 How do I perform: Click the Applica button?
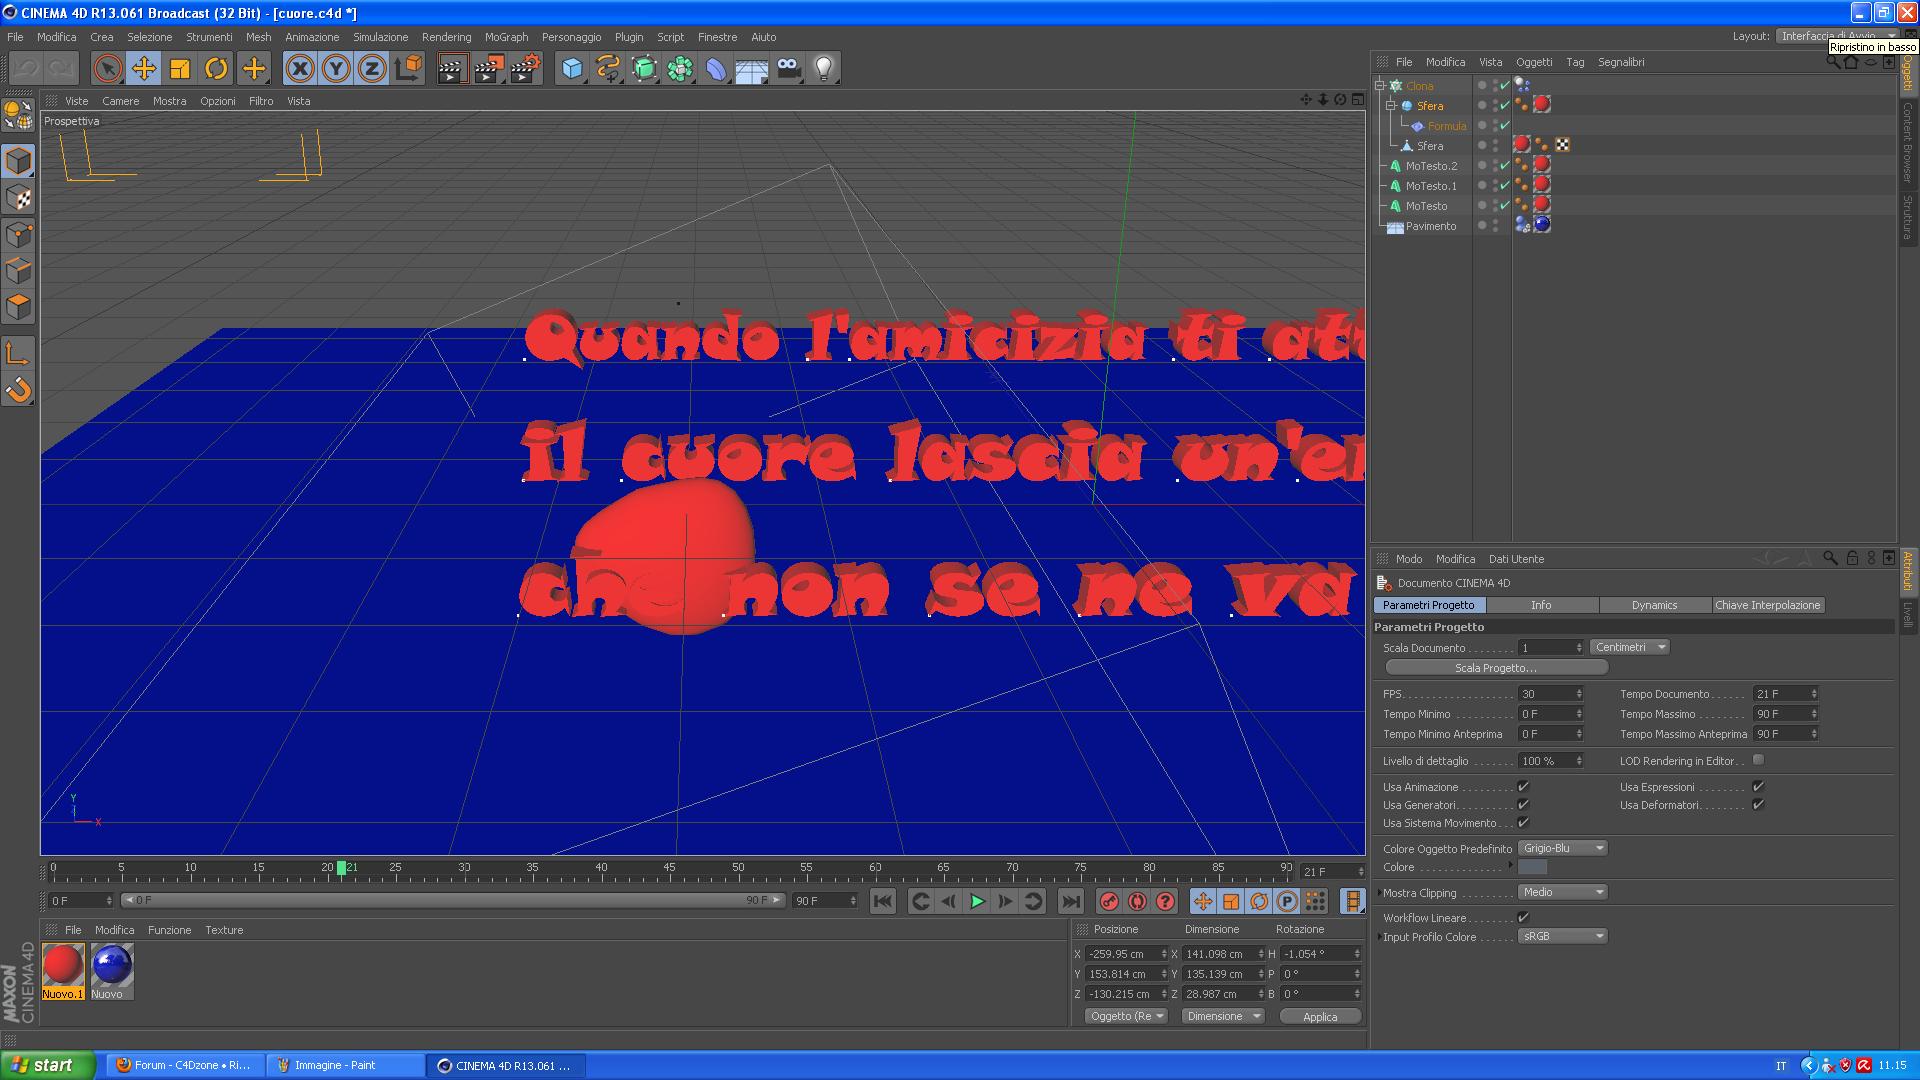1319,1017
